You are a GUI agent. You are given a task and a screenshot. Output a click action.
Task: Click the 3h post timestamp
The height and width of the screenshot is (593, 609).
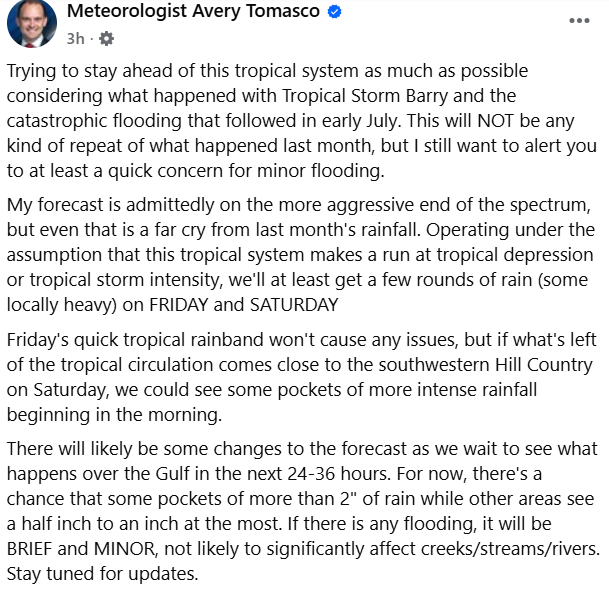coord(75,39)
